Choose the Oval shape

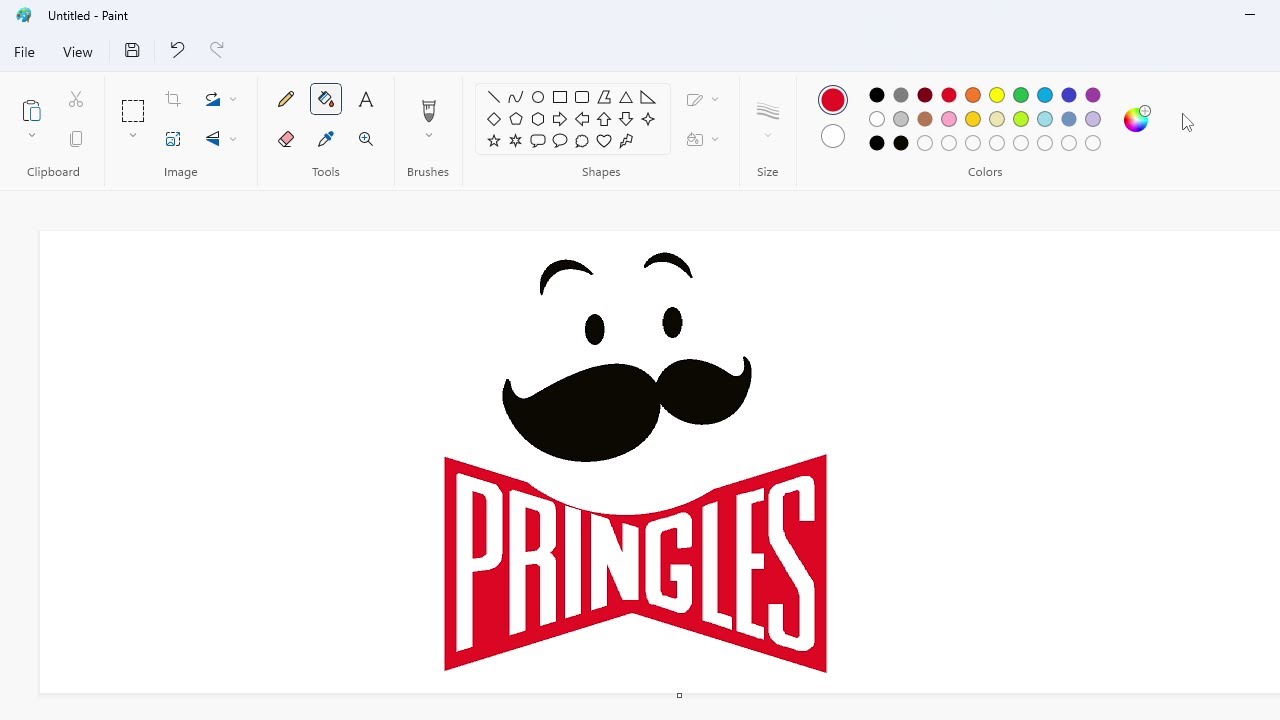coord(538,97)
